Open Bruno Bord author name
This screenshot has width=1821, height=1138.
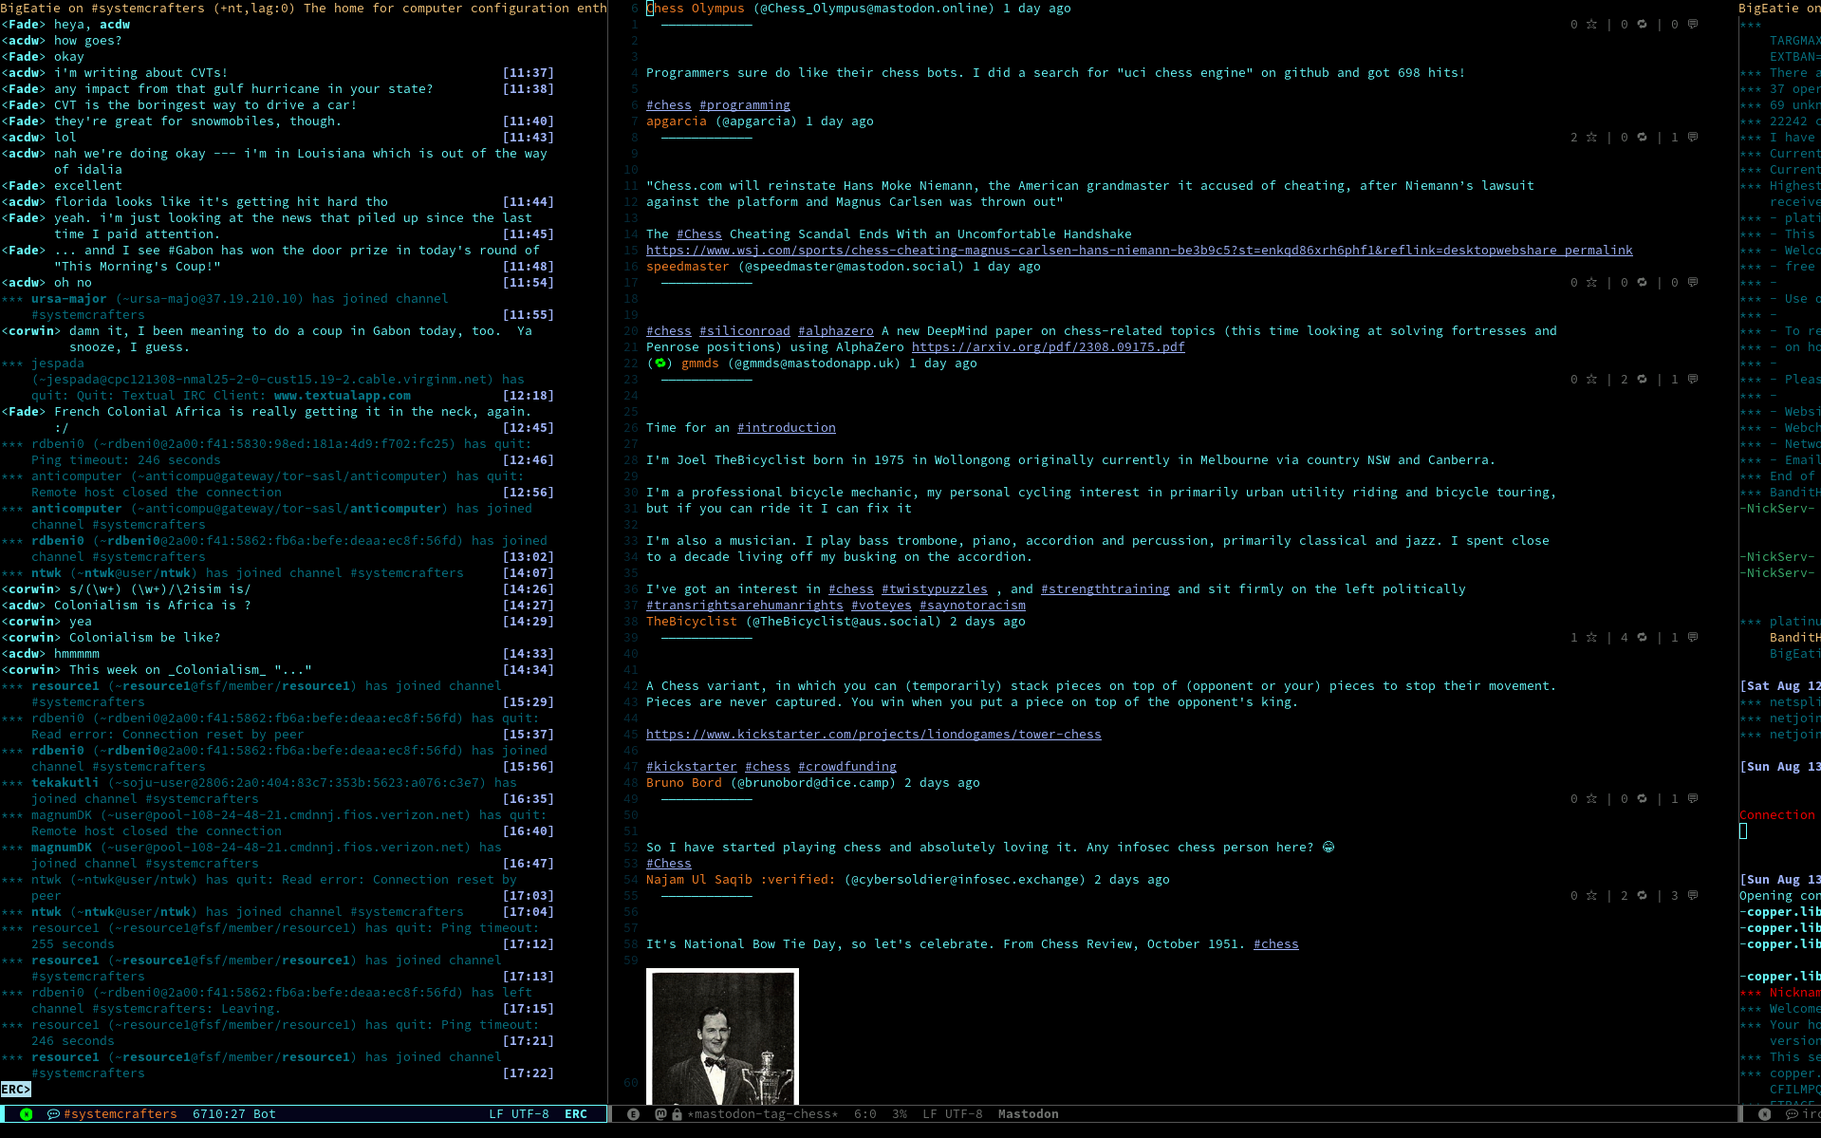click(684, 783)
